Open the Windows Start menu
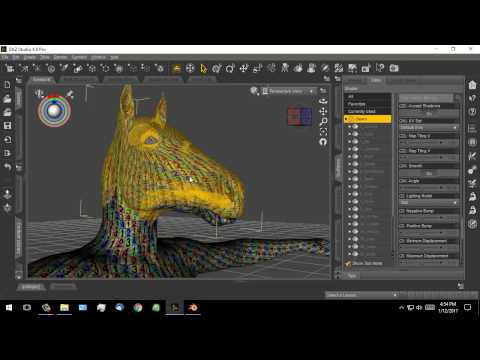 point(9,307)
